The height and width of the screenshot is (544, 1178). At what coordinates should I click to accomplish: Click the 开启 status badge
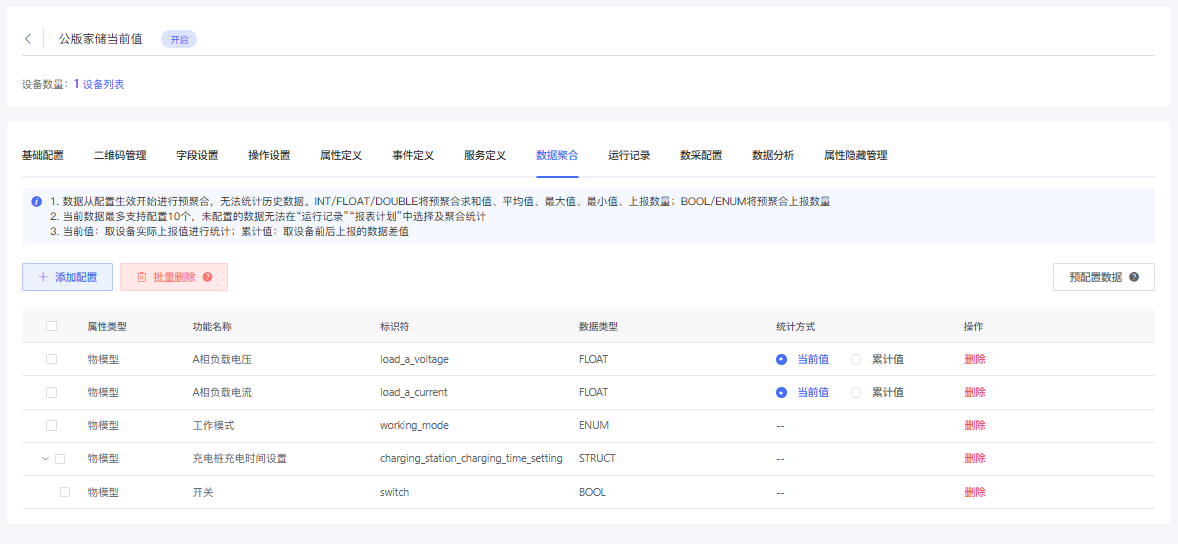click(179, 40)
